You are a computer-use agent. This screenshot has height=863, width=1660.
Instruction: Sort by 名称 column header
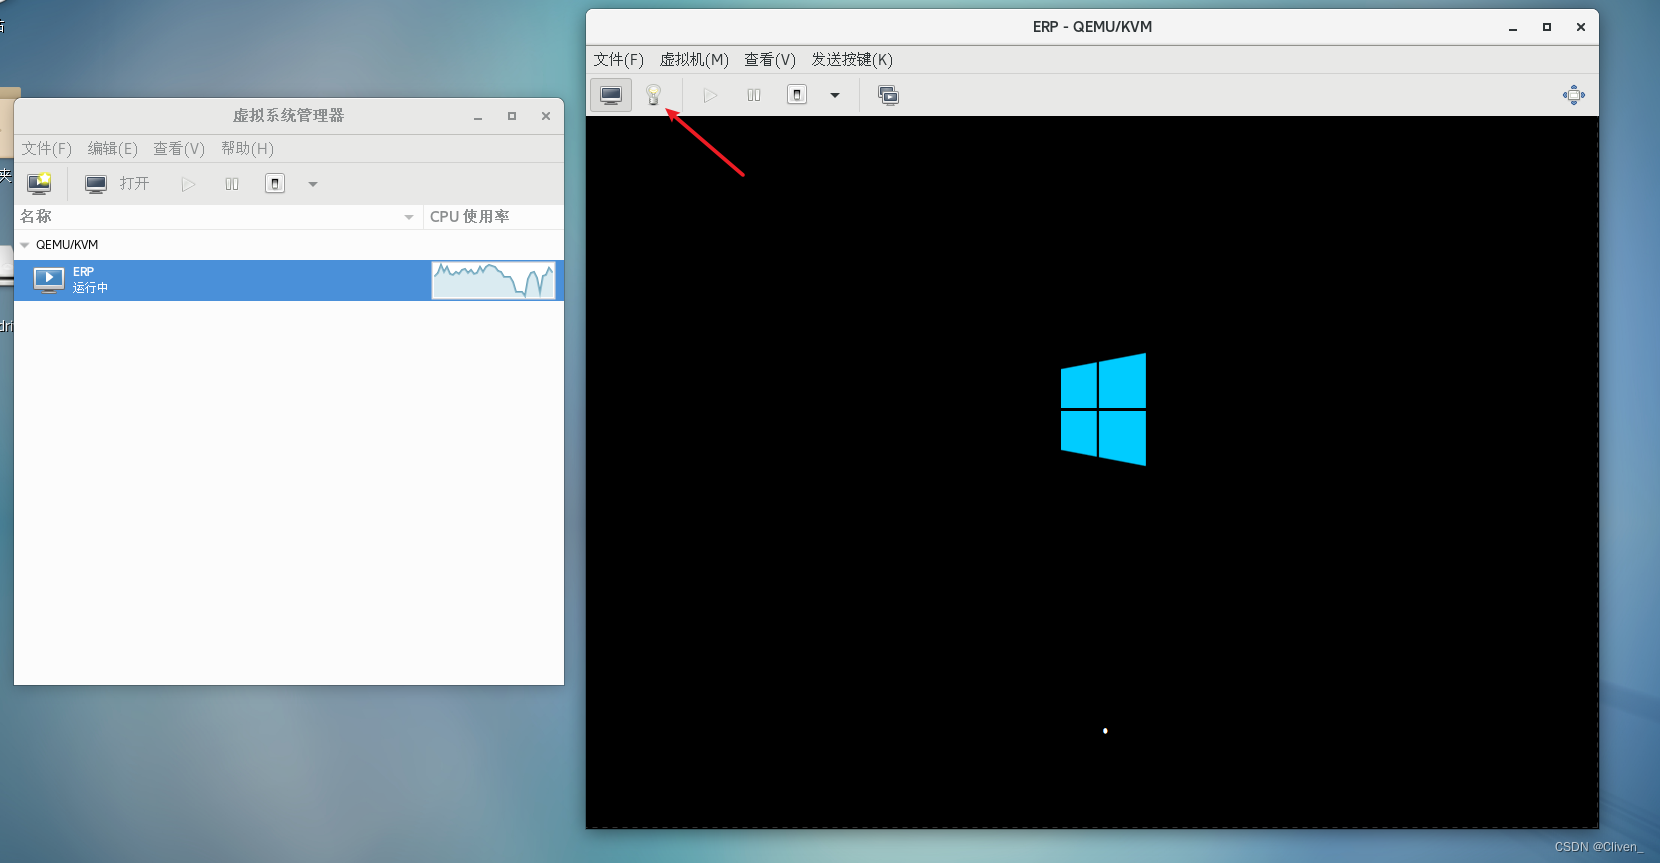click(x=218, y=217)
